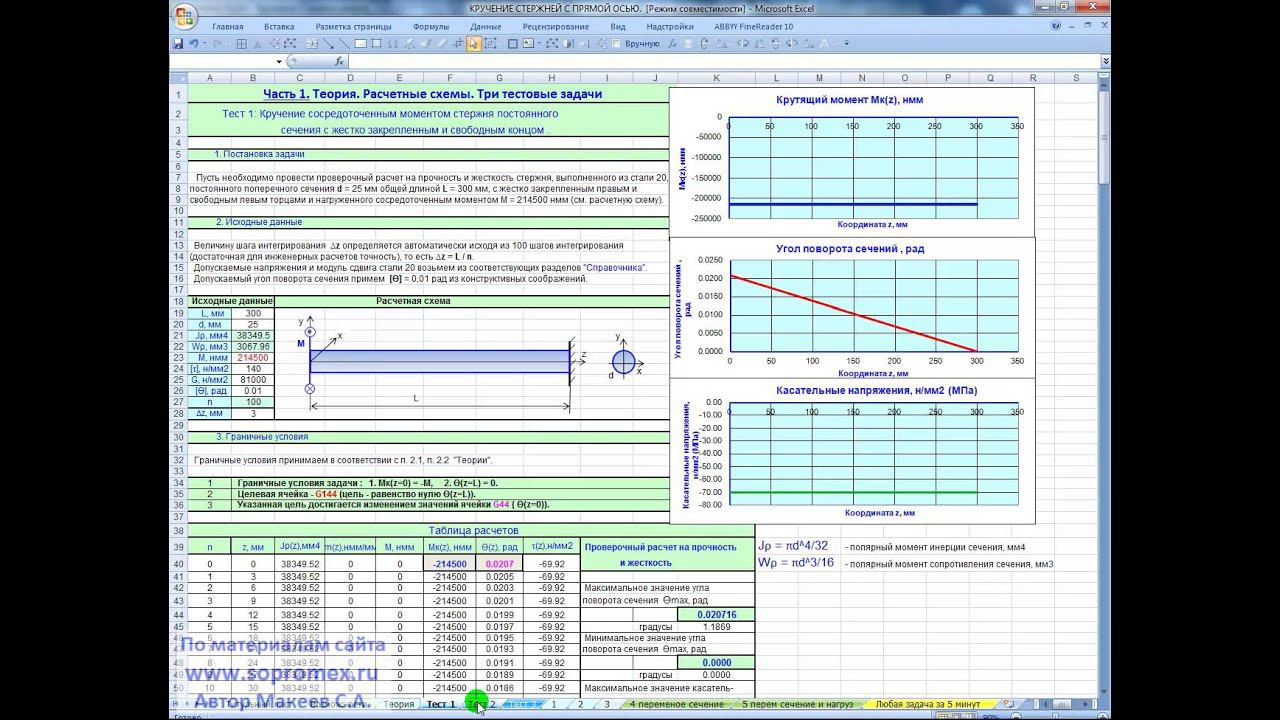Open the Name Box dropdown arrow
Image resolution: width=1280 pixels, height=720 pixels.
[x=279, y=61]
